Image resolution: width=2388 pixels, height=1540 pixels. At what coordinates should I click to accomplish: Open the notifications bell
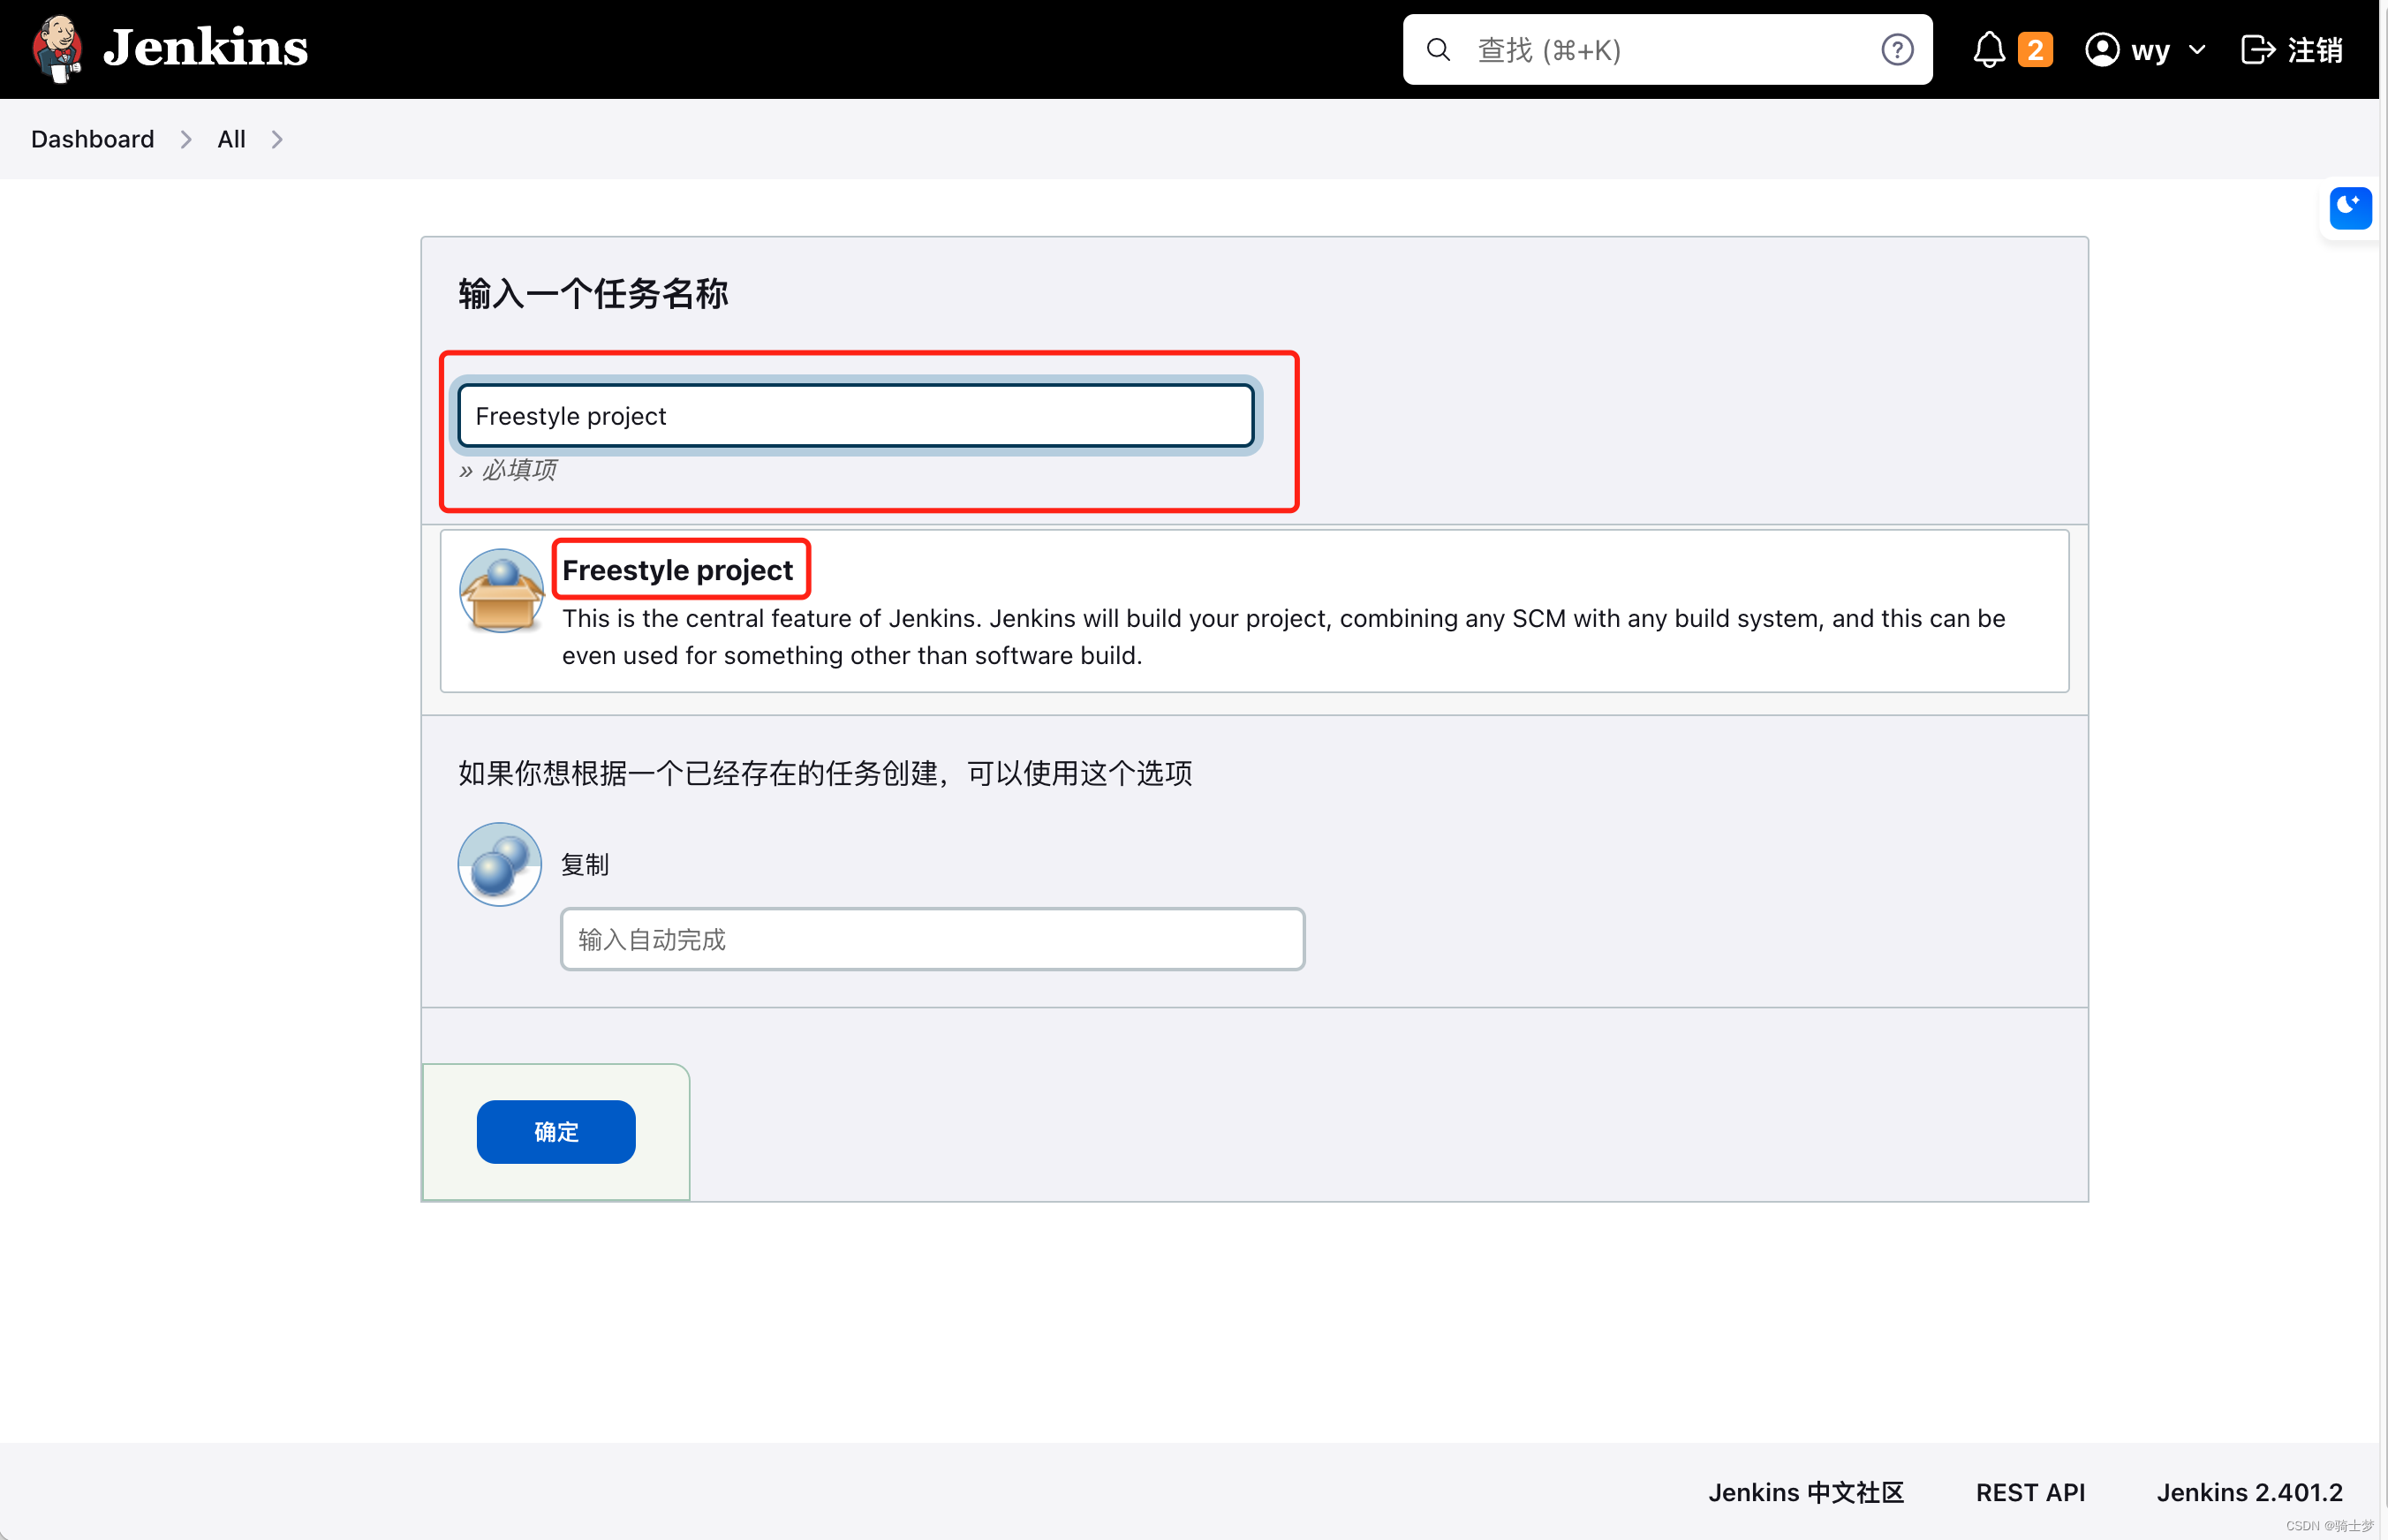pyautogui.click(x=1989, y=49)
